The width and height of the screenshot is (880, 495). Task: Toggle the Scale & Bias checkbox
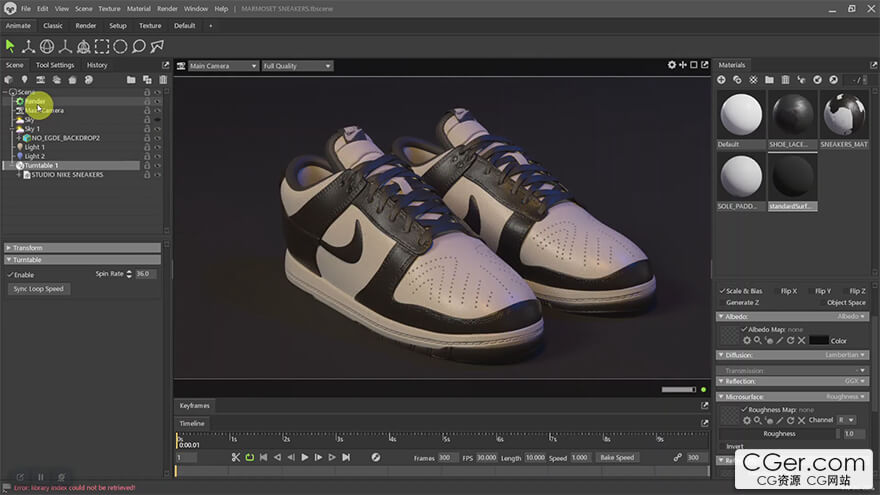723,291
